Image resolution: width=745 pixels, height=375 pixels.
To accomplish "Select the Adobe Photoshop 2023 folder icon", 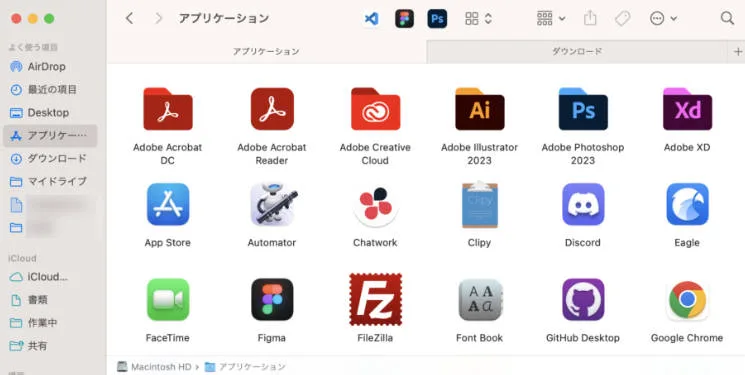I will tap(583, 109).
